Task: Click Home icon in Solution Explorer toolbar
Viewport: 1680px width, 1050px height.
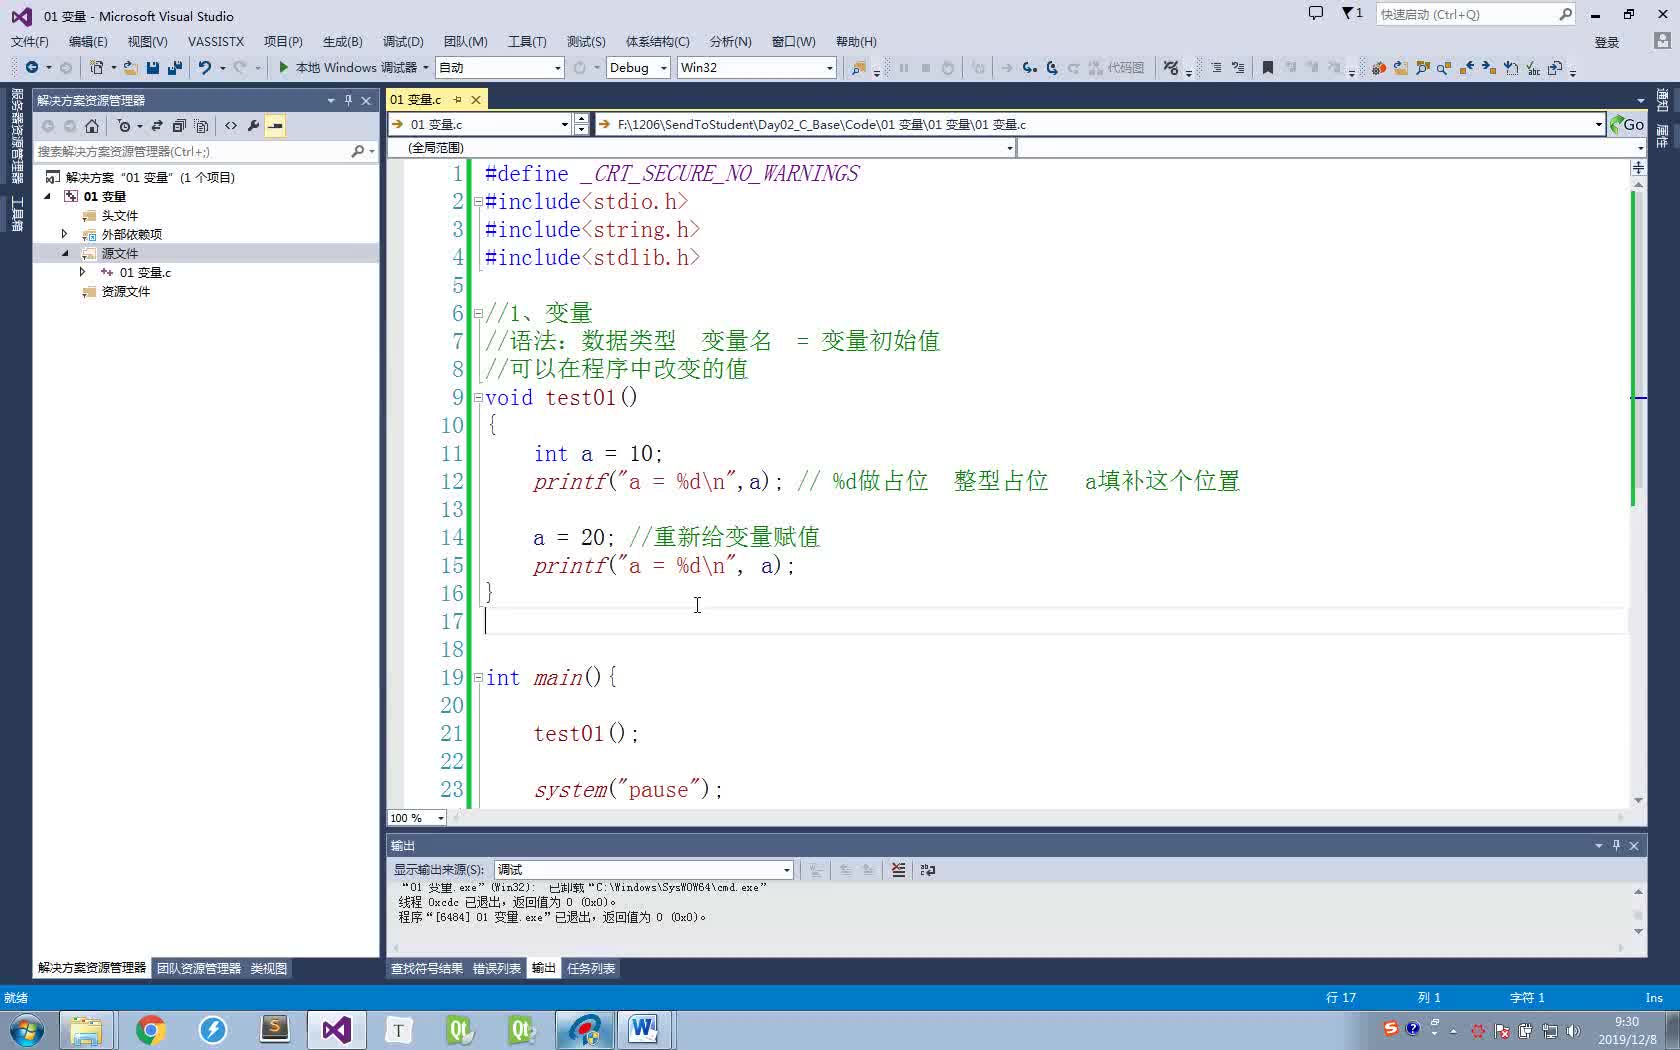Action: pyautogui.click(x=92, y=125)
